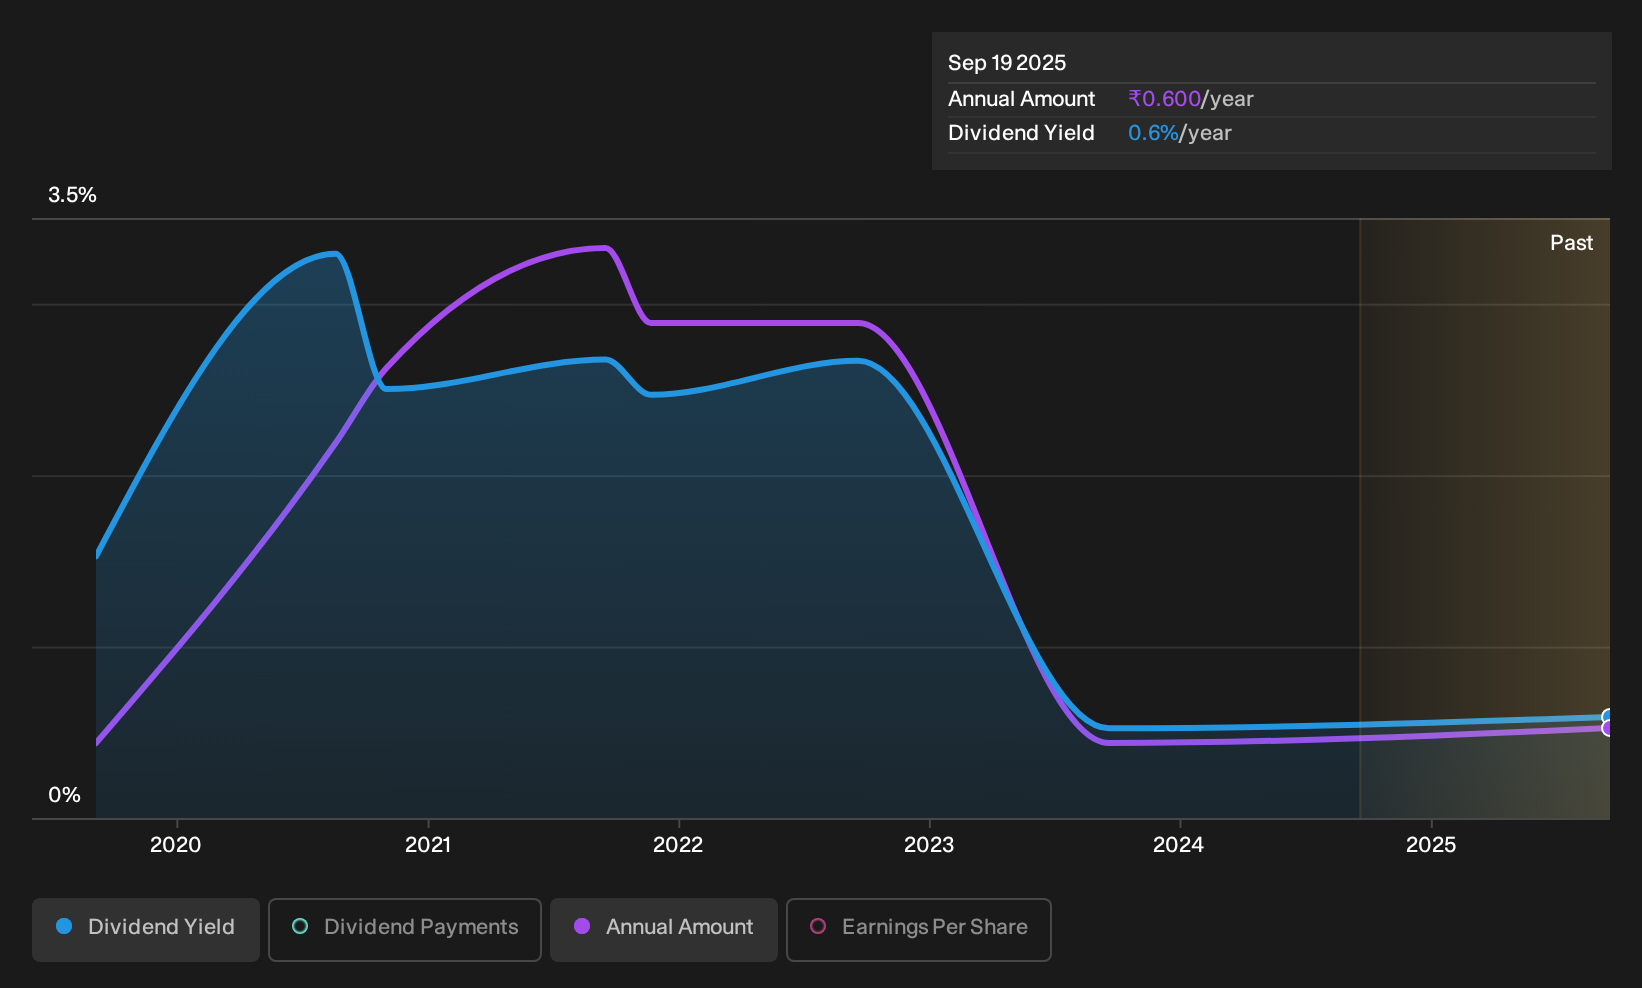Toggle the Dividend Yield legend button
Image resolution: width=1642 pixels, height=988 pixels.
coord(146,930)
